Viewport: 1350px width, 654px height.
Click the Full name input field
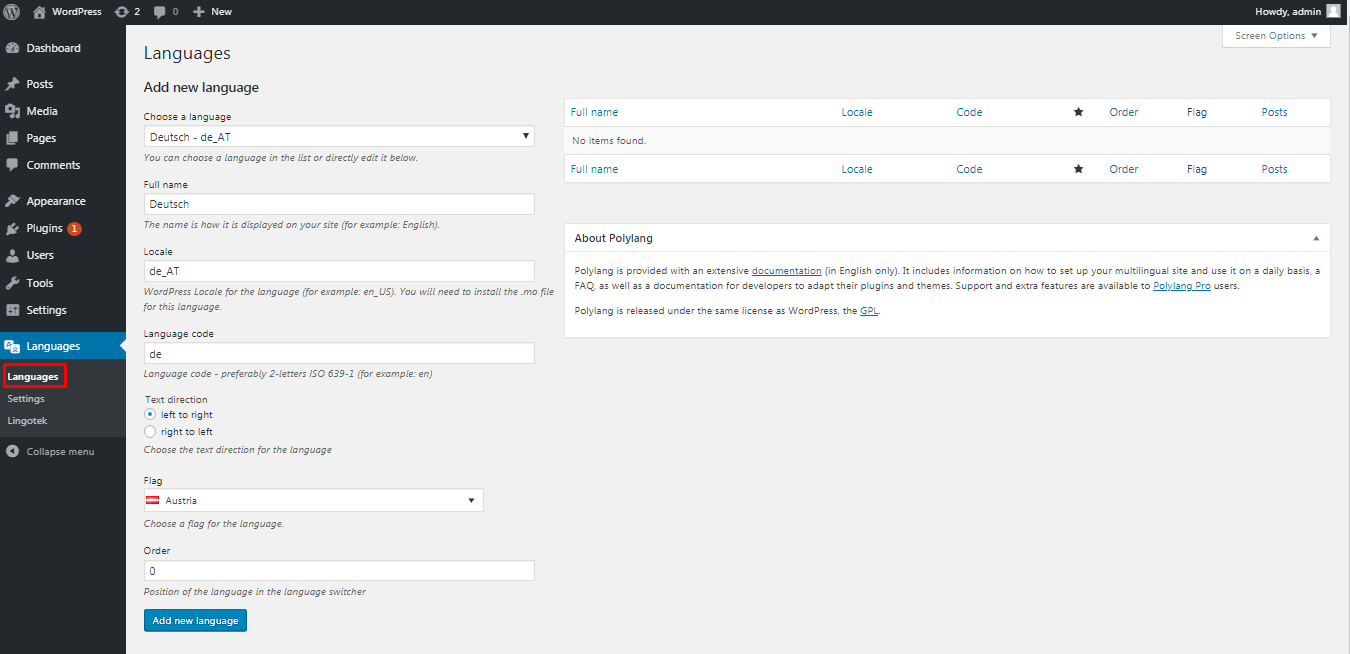339,204
